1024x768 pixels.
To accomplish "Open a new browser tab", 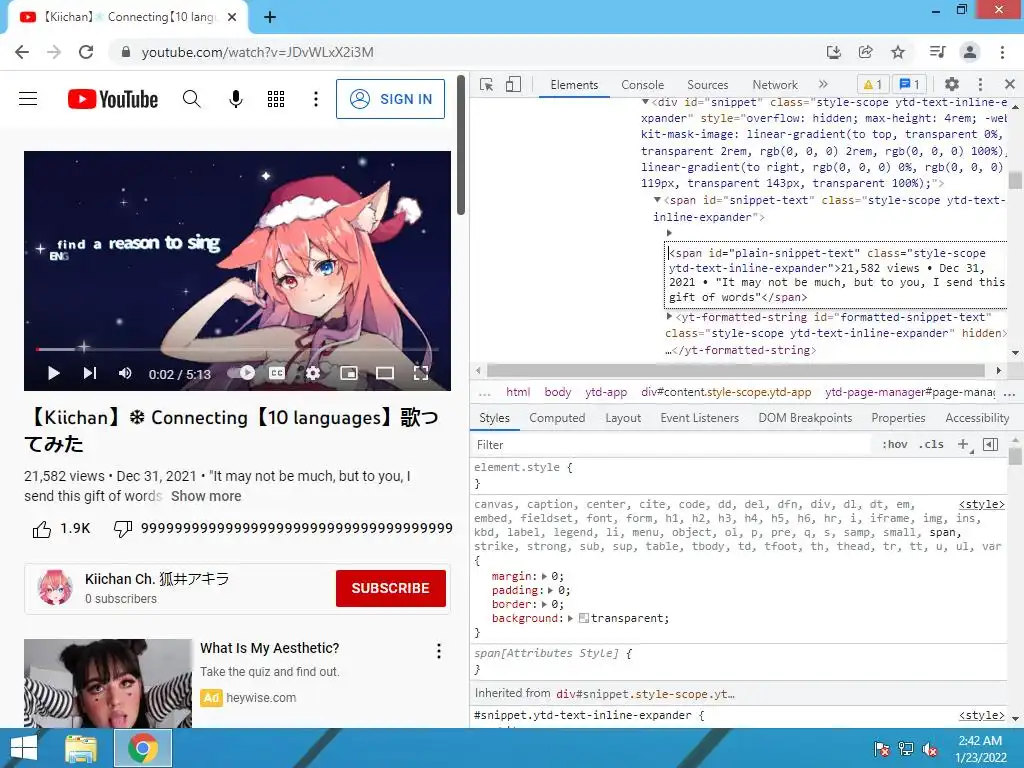I will (270, 17).
